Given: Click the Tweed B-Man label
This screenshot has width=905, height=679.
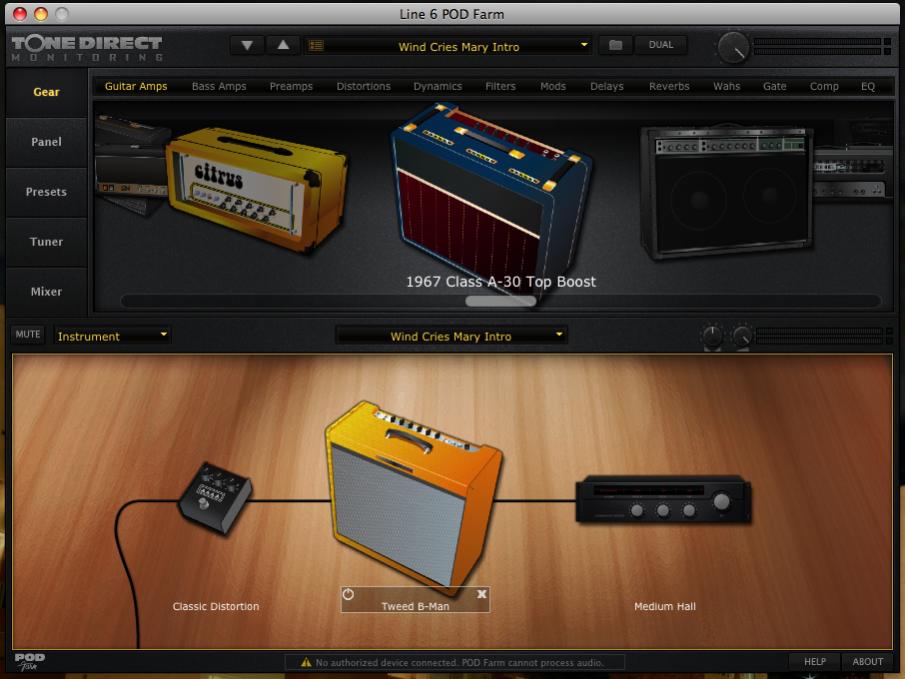Looking at the screenshot, I should pyautogui.click(x=415, y=606).
